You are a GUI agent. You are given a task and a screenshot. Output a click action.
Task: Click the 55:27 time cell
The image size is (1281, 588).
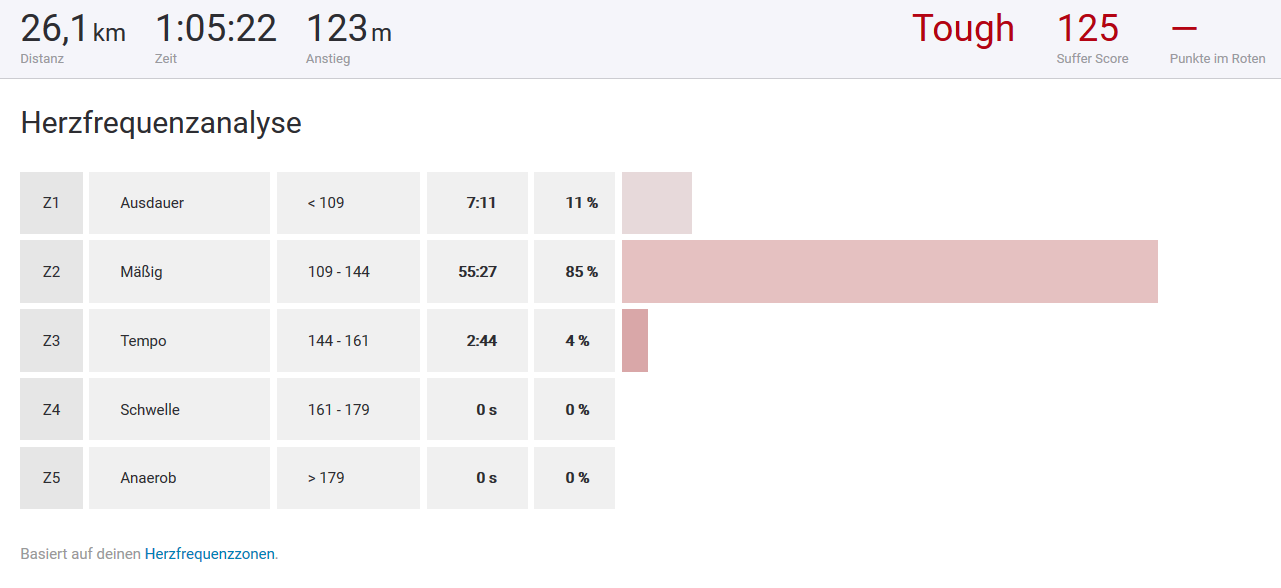477,271
